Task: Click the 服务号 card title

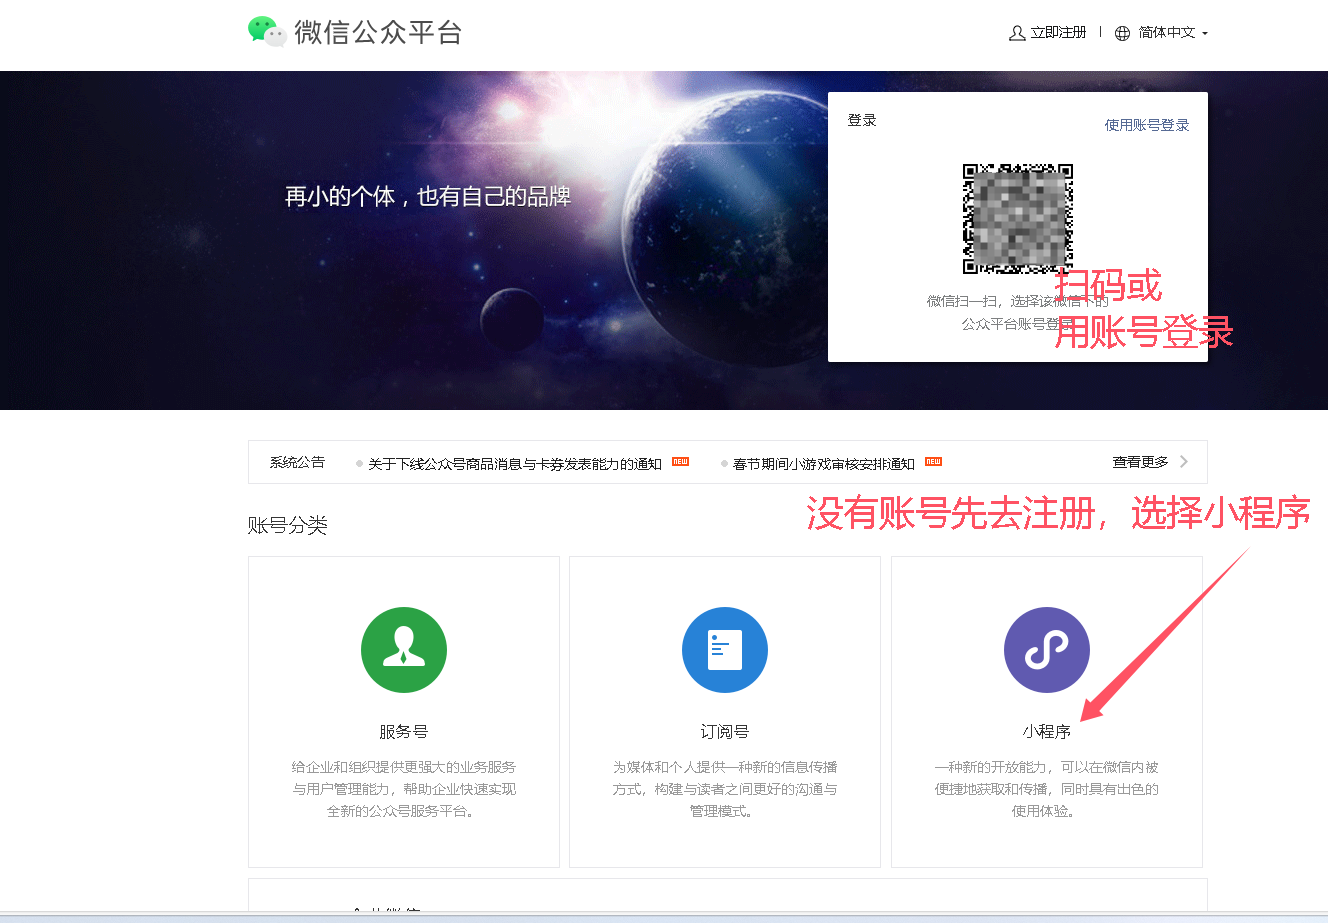Action: click(404, 732)
